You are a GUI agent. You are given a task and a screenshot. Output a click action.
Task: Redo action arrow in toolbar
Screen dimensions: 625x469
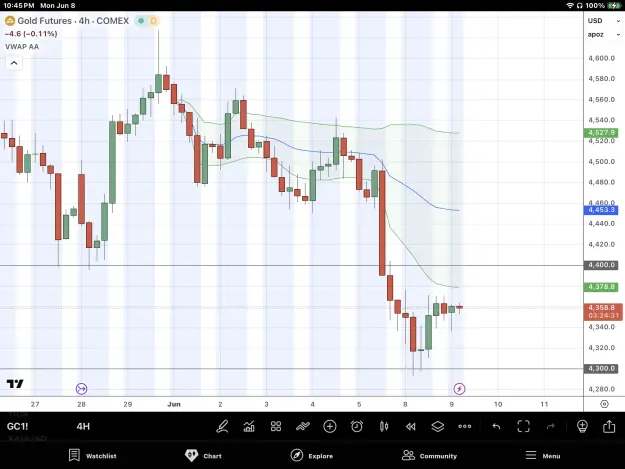pos(550,426)
